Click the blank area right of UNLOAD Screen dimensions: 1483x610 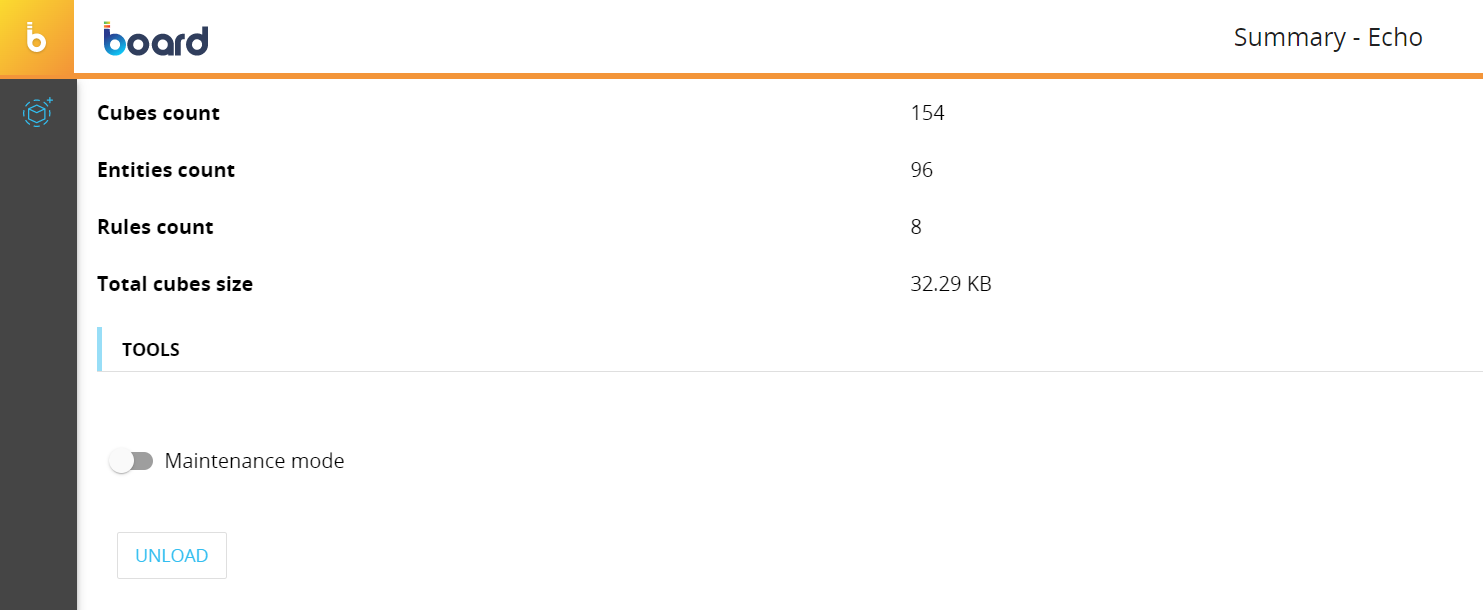tap(700, 555)
